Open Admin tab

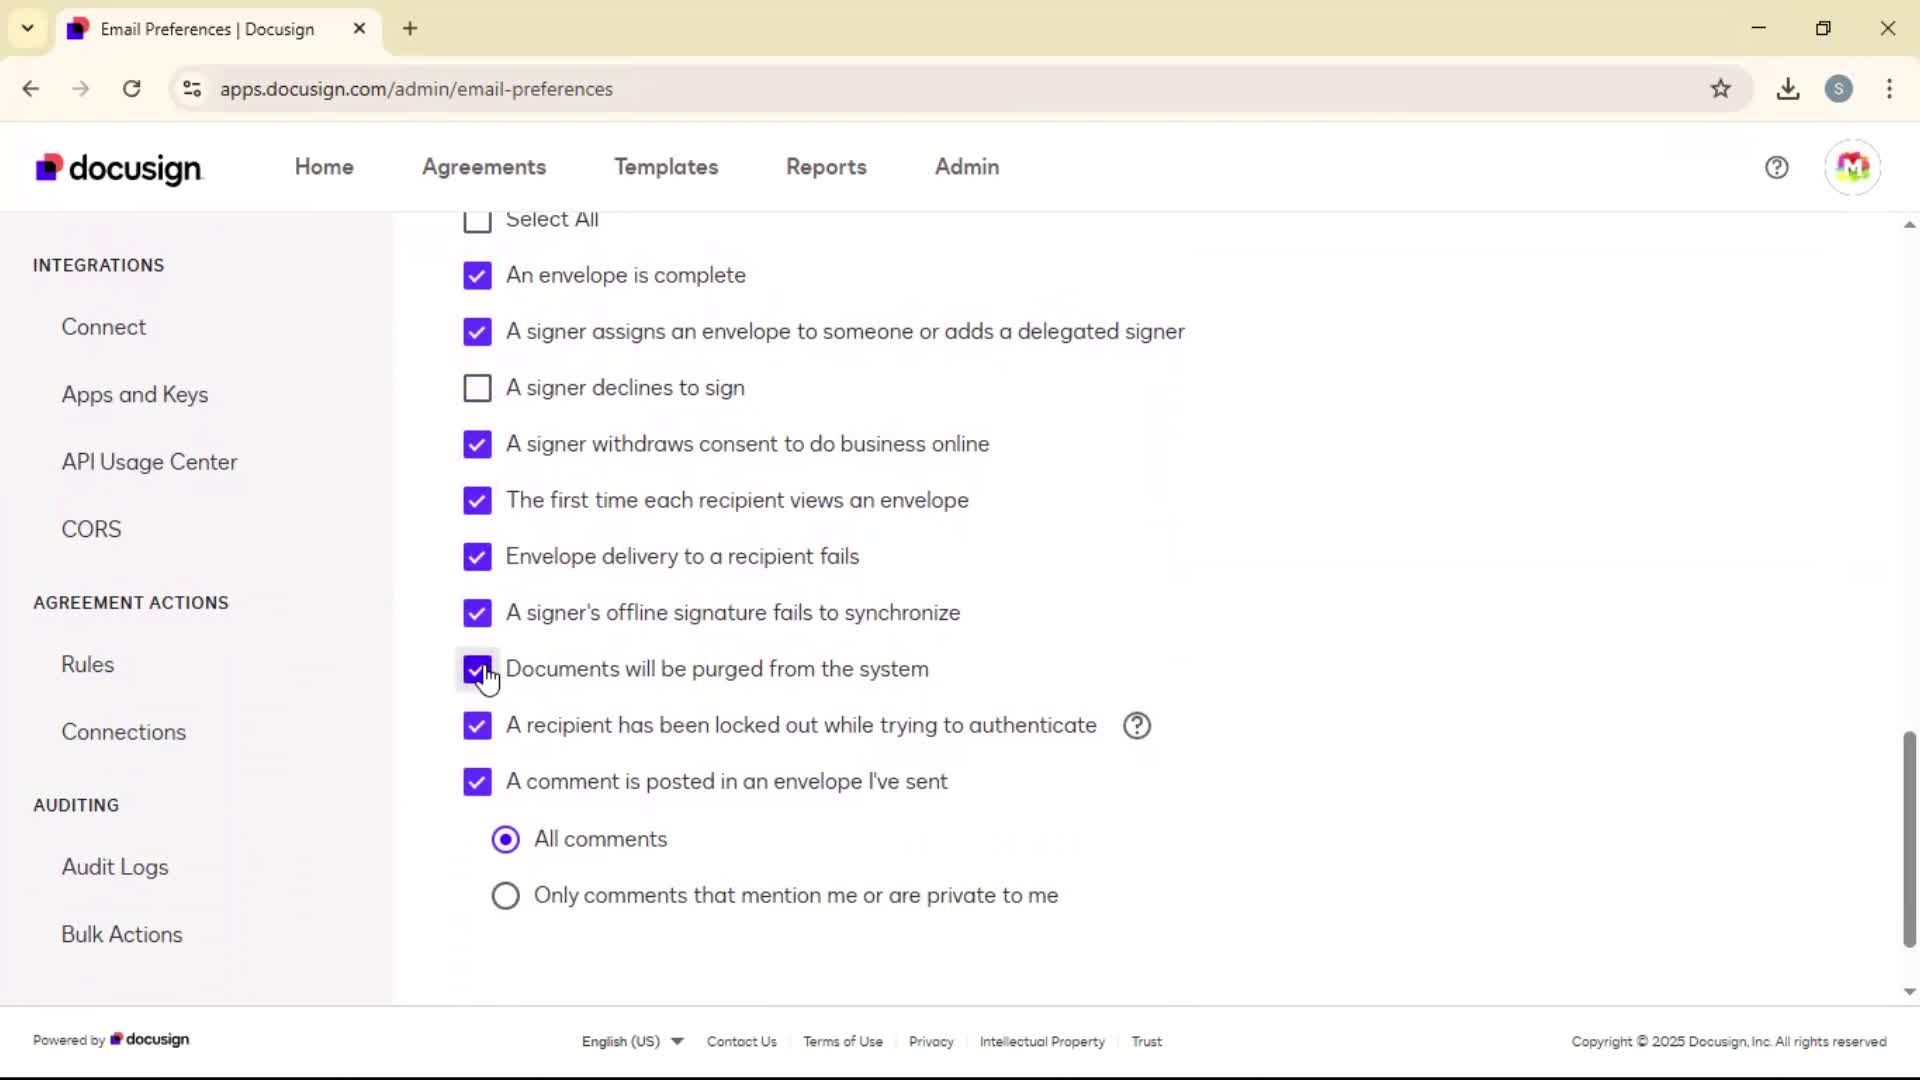(x=967, y=167)
